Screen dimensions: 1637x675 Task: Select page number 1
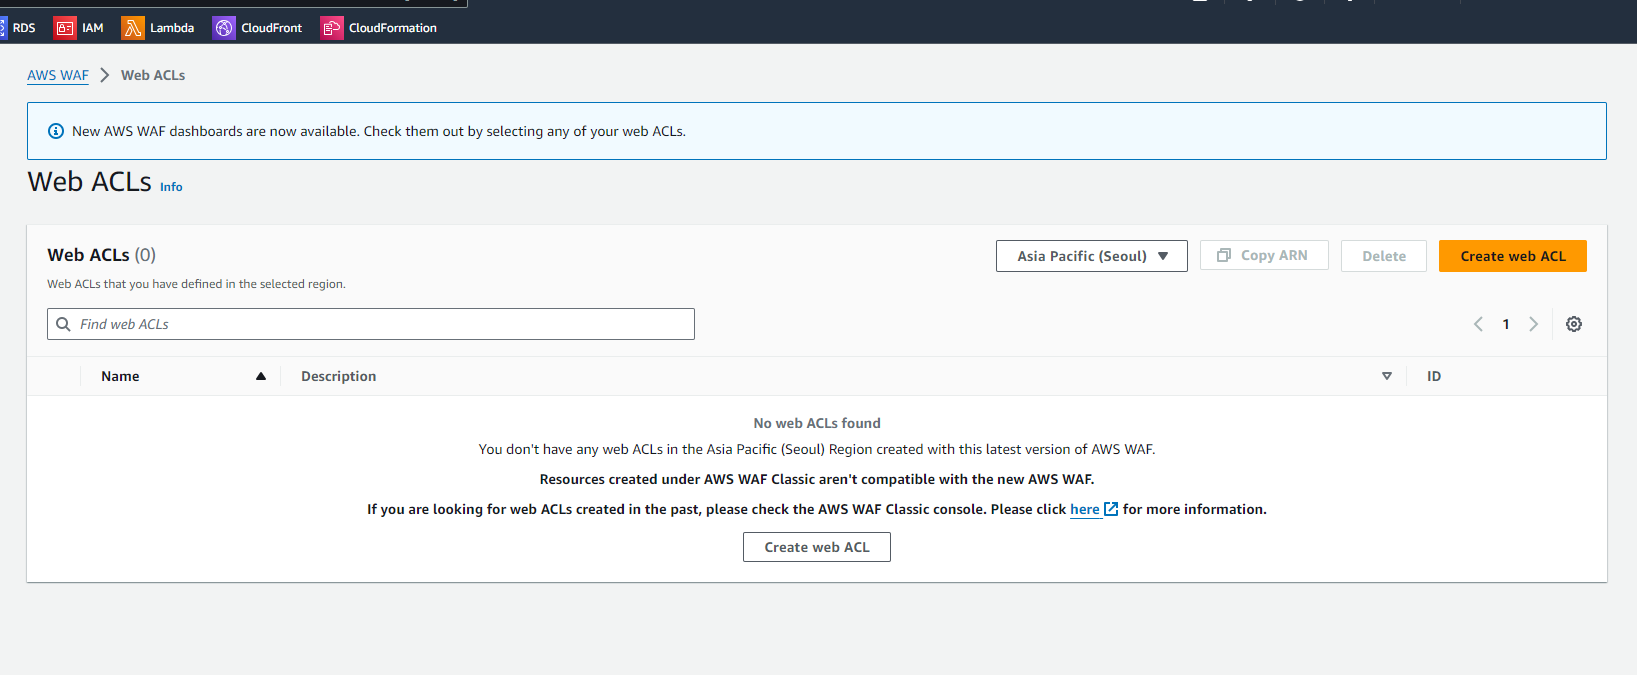pos(1506,324)
